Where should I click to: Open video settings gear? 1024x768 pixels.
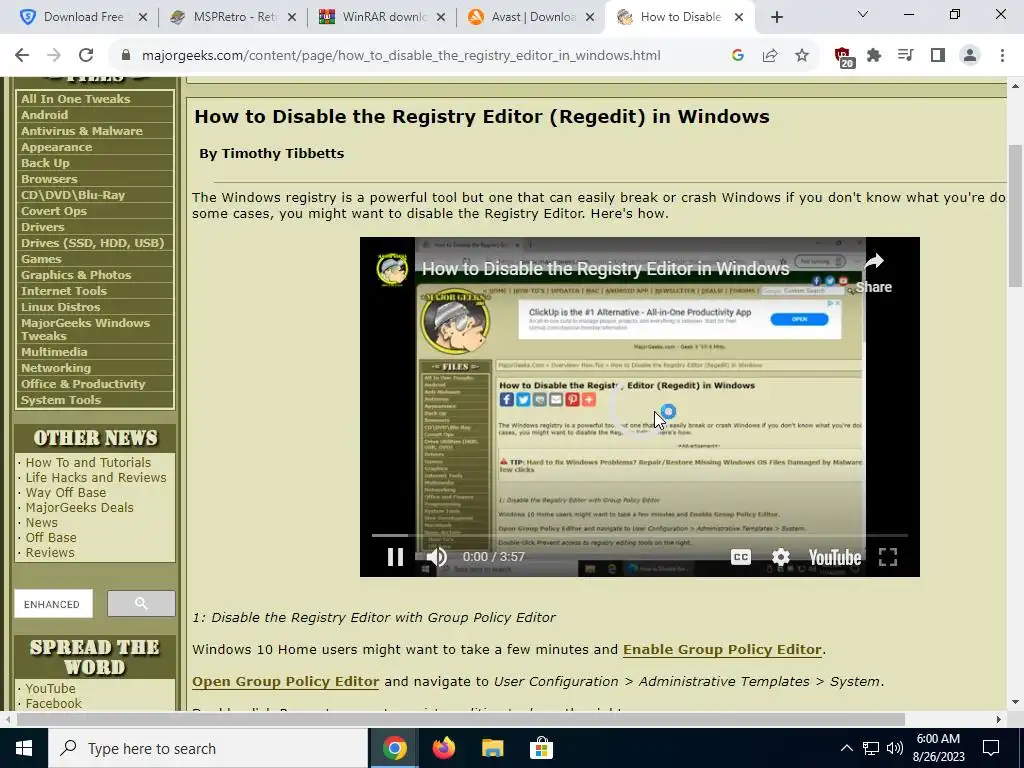pyautogui.click(x=780, y=556)
